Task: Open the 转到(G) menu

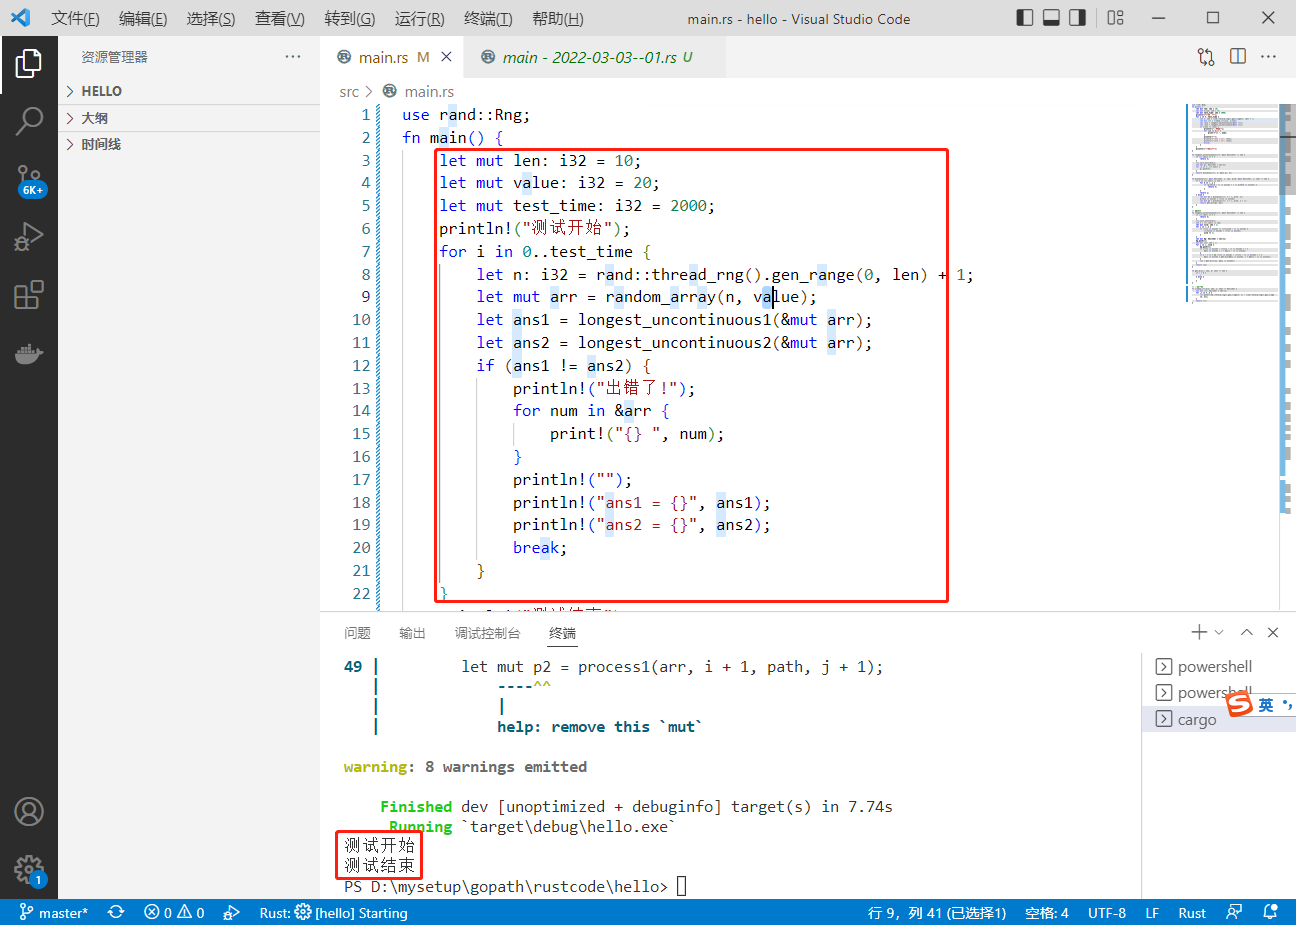Action: pos(350,18)
